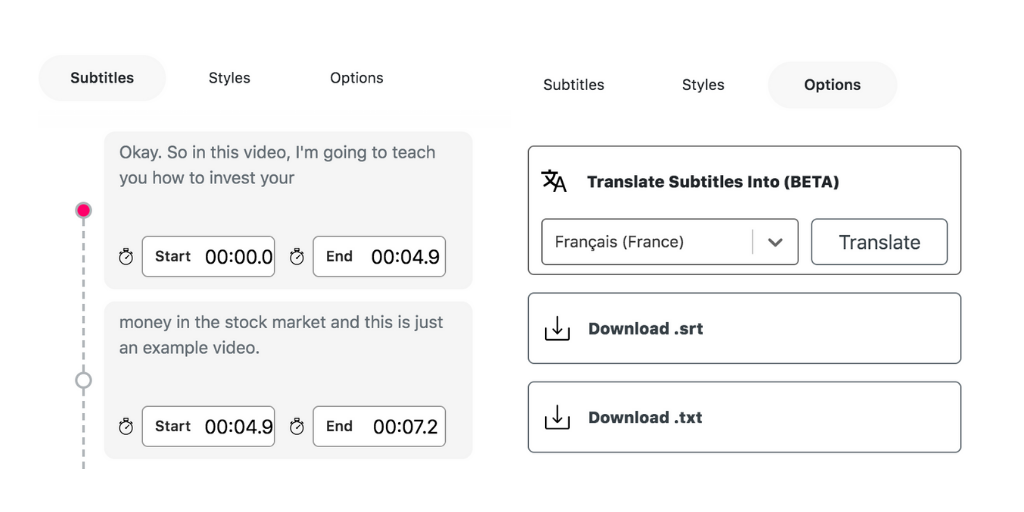Expand the language dropdown chevron
Screen dimensions: 1024x512
(x=775, y=242)
